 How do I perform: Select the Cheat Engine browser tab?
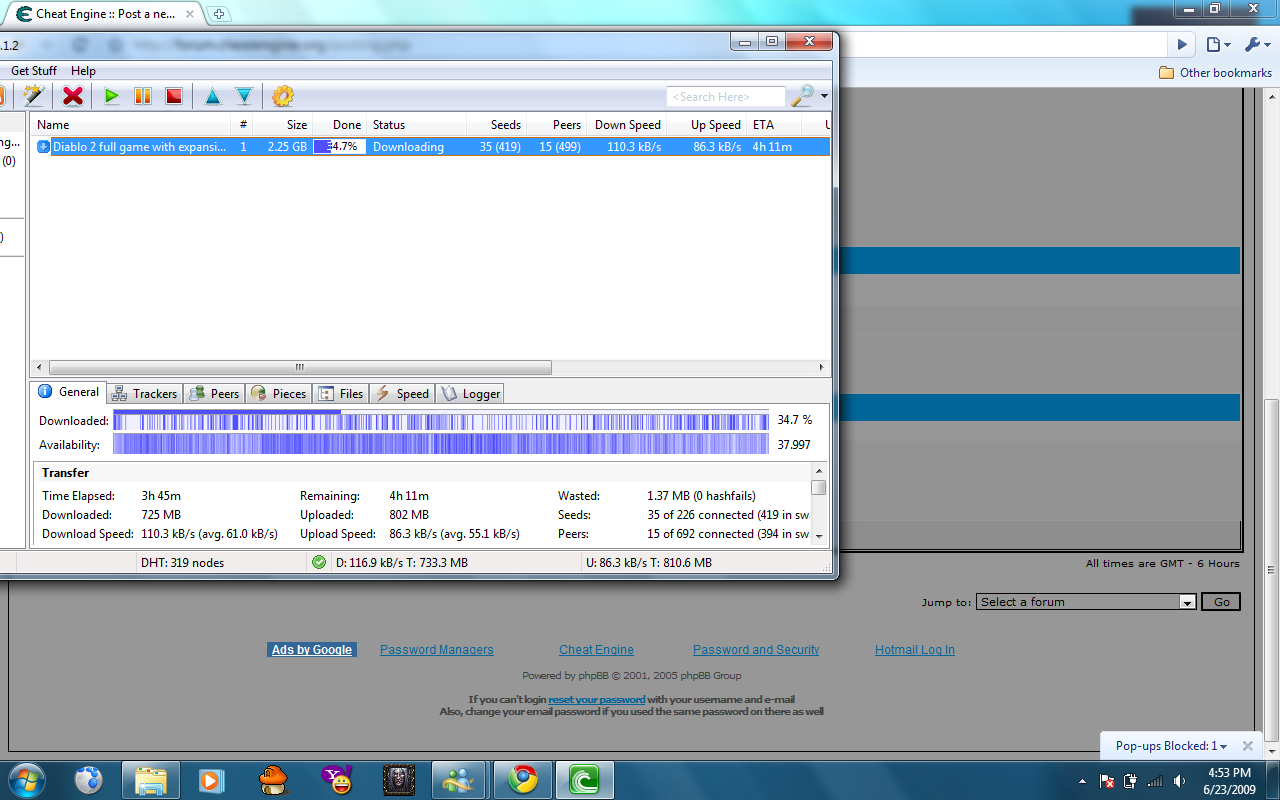[x=105, y=14]
